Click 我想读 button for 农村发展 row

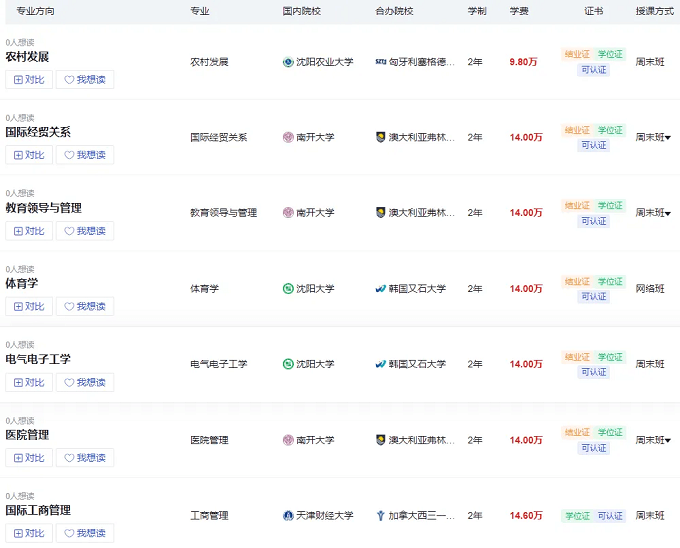tap(85, 79)
